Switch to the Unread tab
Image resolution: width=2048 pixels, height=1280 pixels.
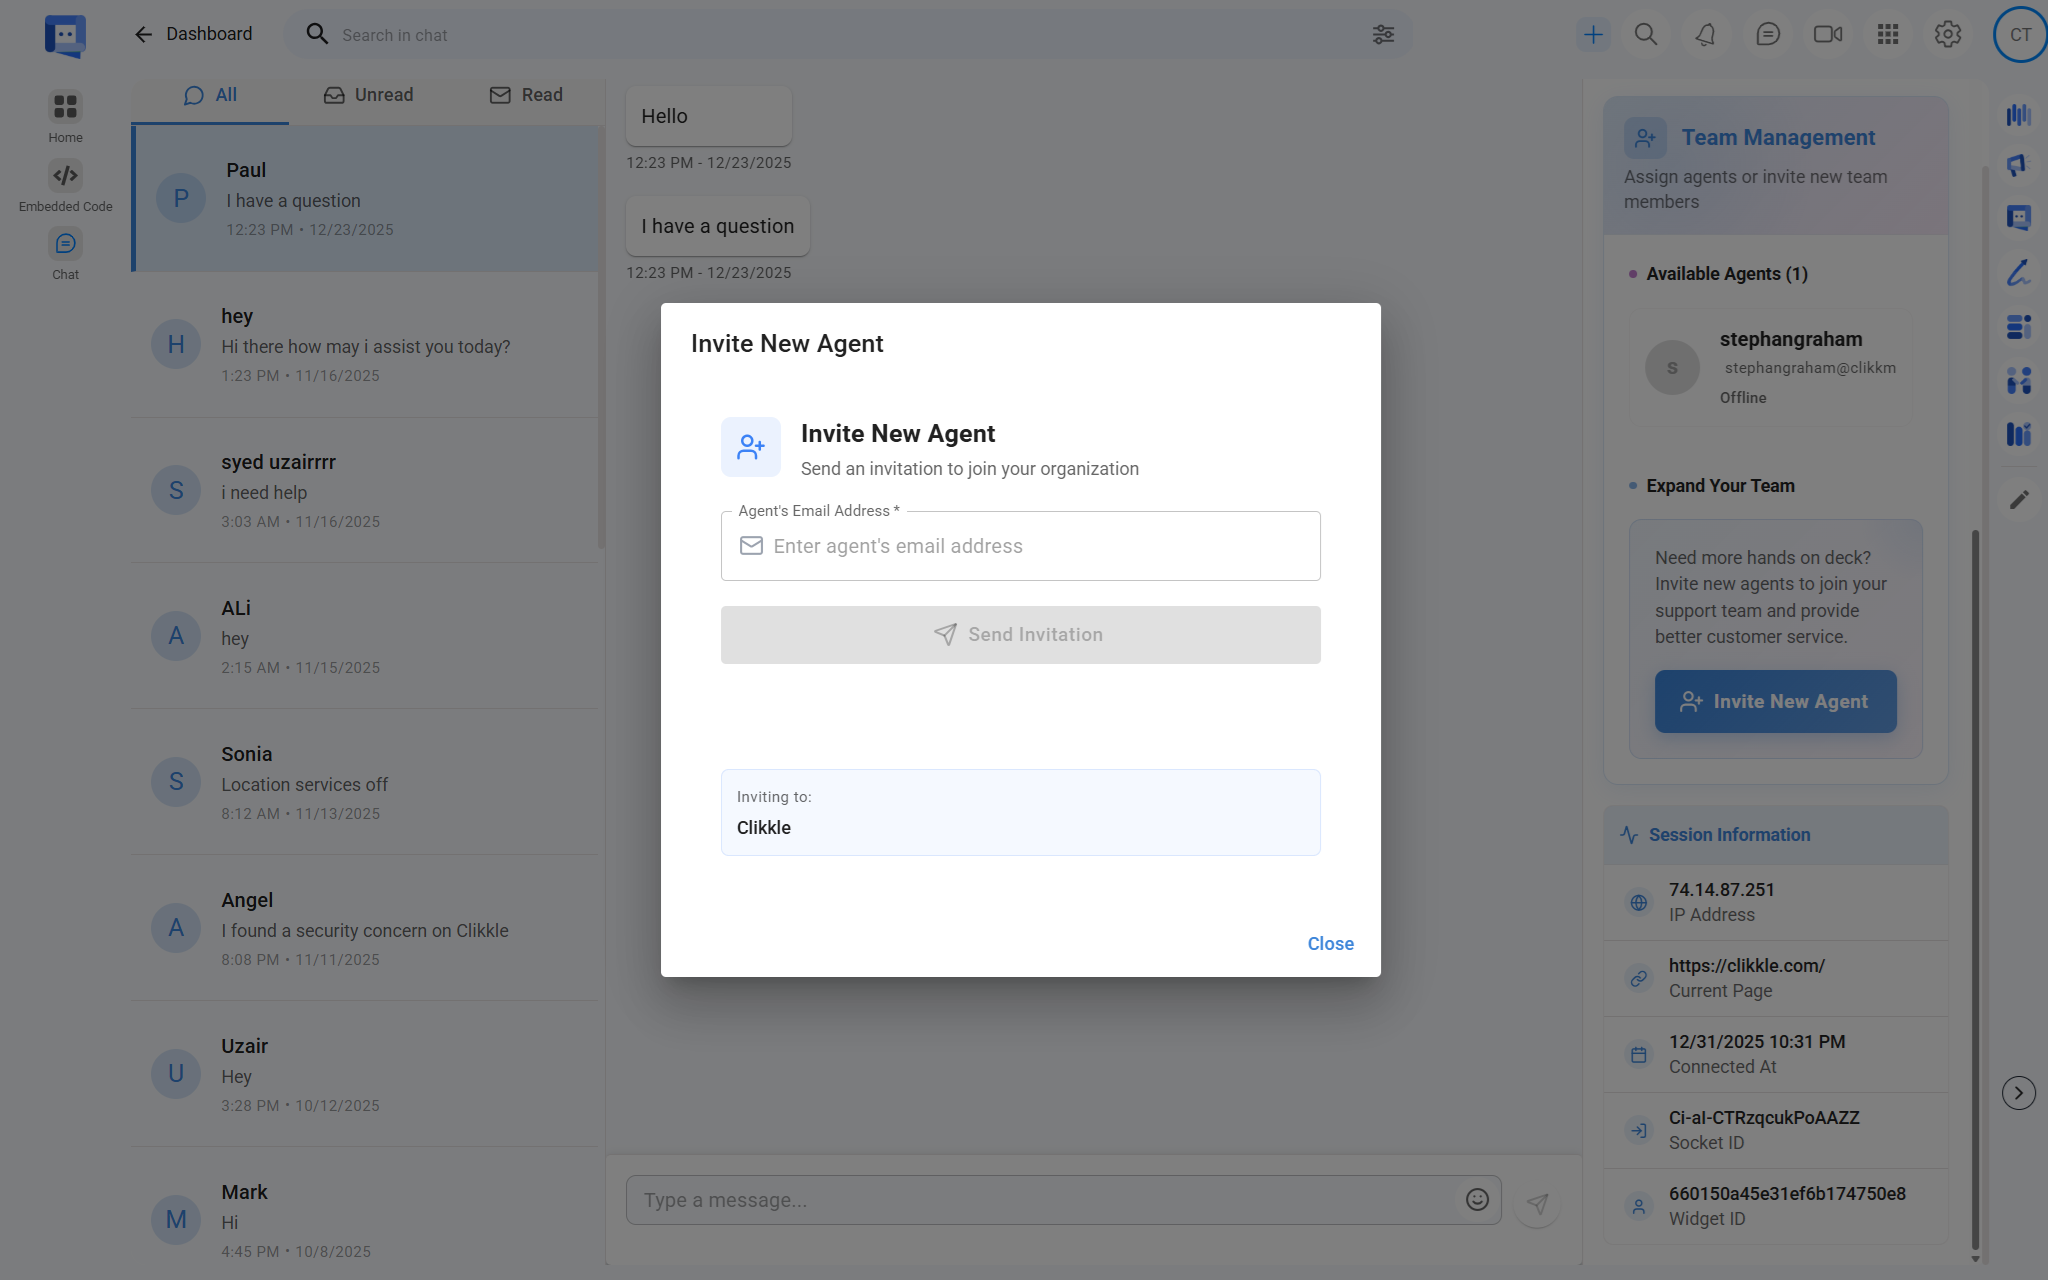coord(368,95)
